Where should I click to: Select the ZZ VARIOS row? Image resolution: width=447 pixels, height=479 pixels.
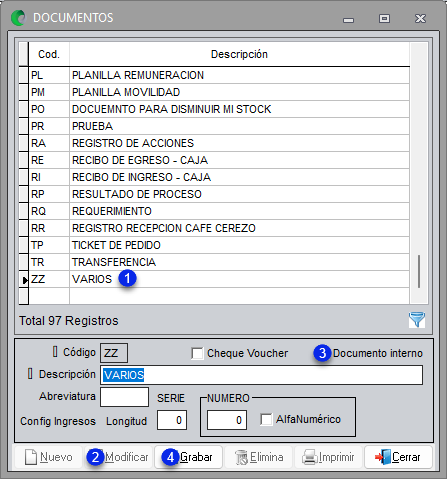point(219,279)
